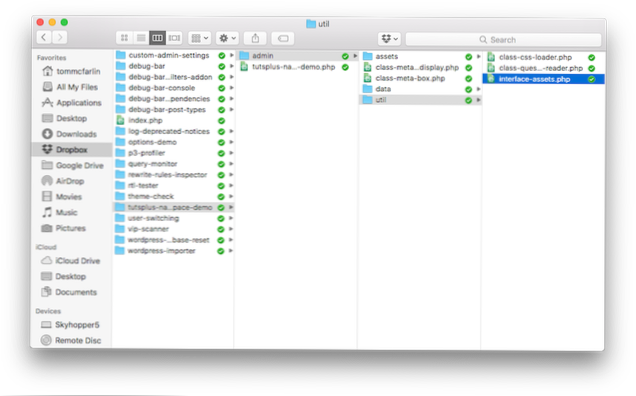Select Remote Disc device
The height and width of the screenshot is (396, 636).
pos(72,340)
